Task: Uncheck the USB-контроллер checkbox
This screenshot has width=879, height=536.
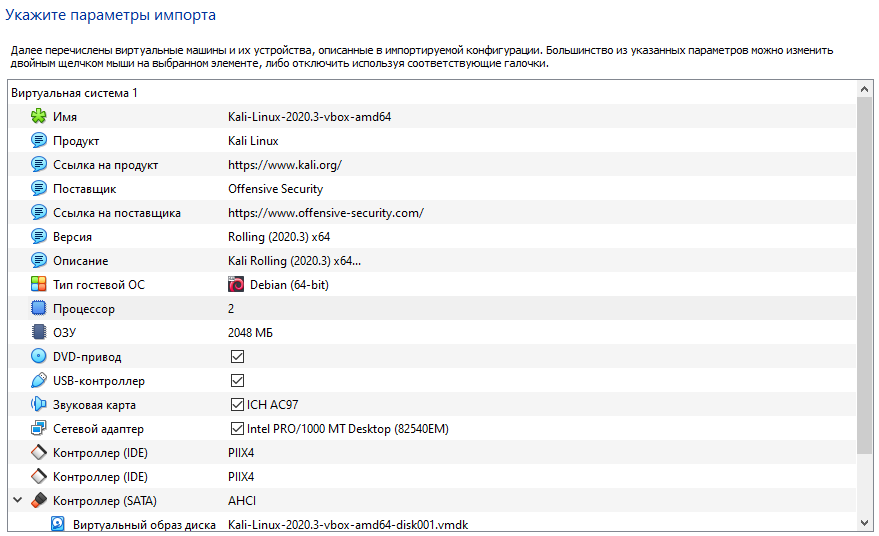Action: point(237,381)
